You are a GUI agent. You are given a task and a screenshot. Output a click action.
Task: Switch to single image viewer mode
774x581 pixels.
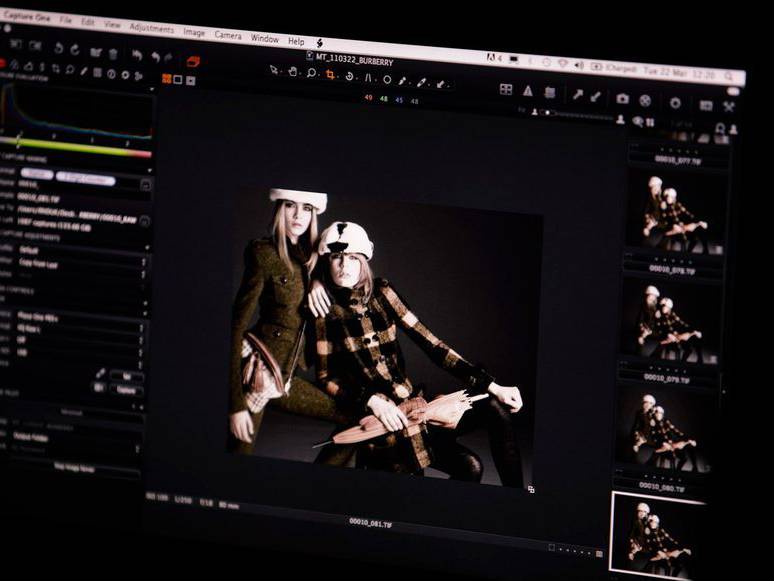[x=178, y=79]
